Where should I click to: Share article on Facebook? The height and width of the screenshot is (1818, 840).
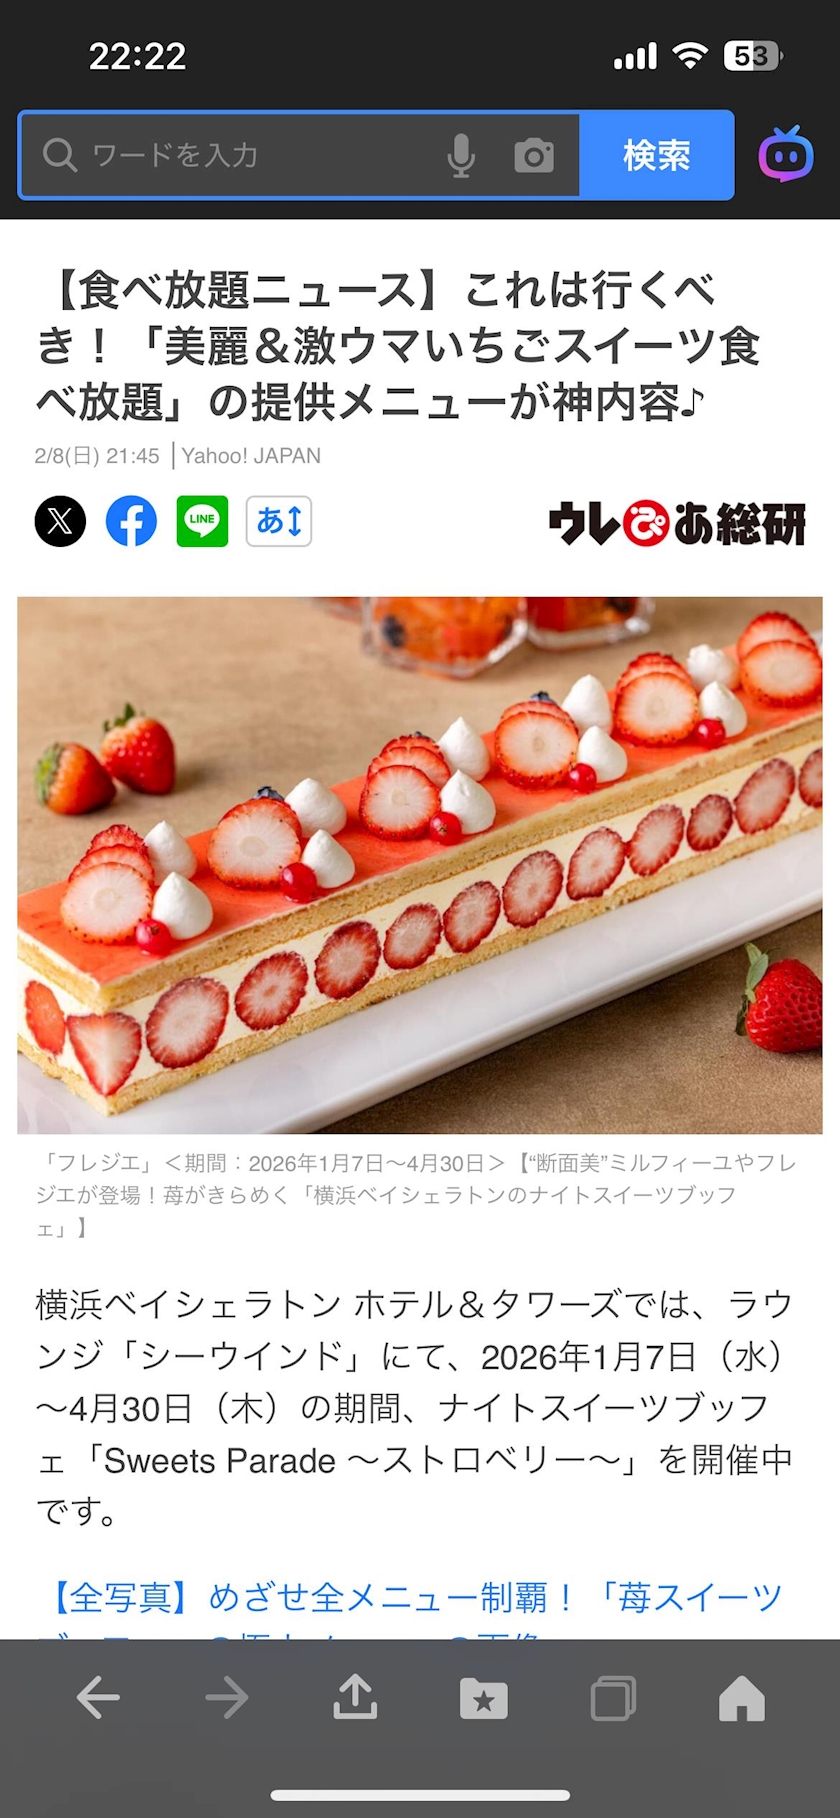point(132,521)
